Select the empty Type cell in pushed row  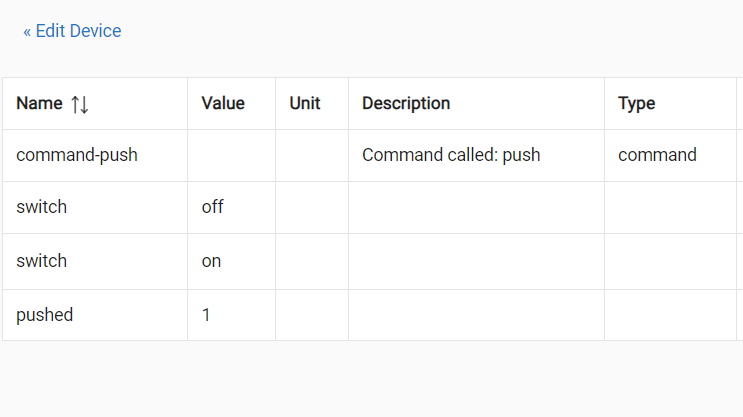(x=670, y=315)
